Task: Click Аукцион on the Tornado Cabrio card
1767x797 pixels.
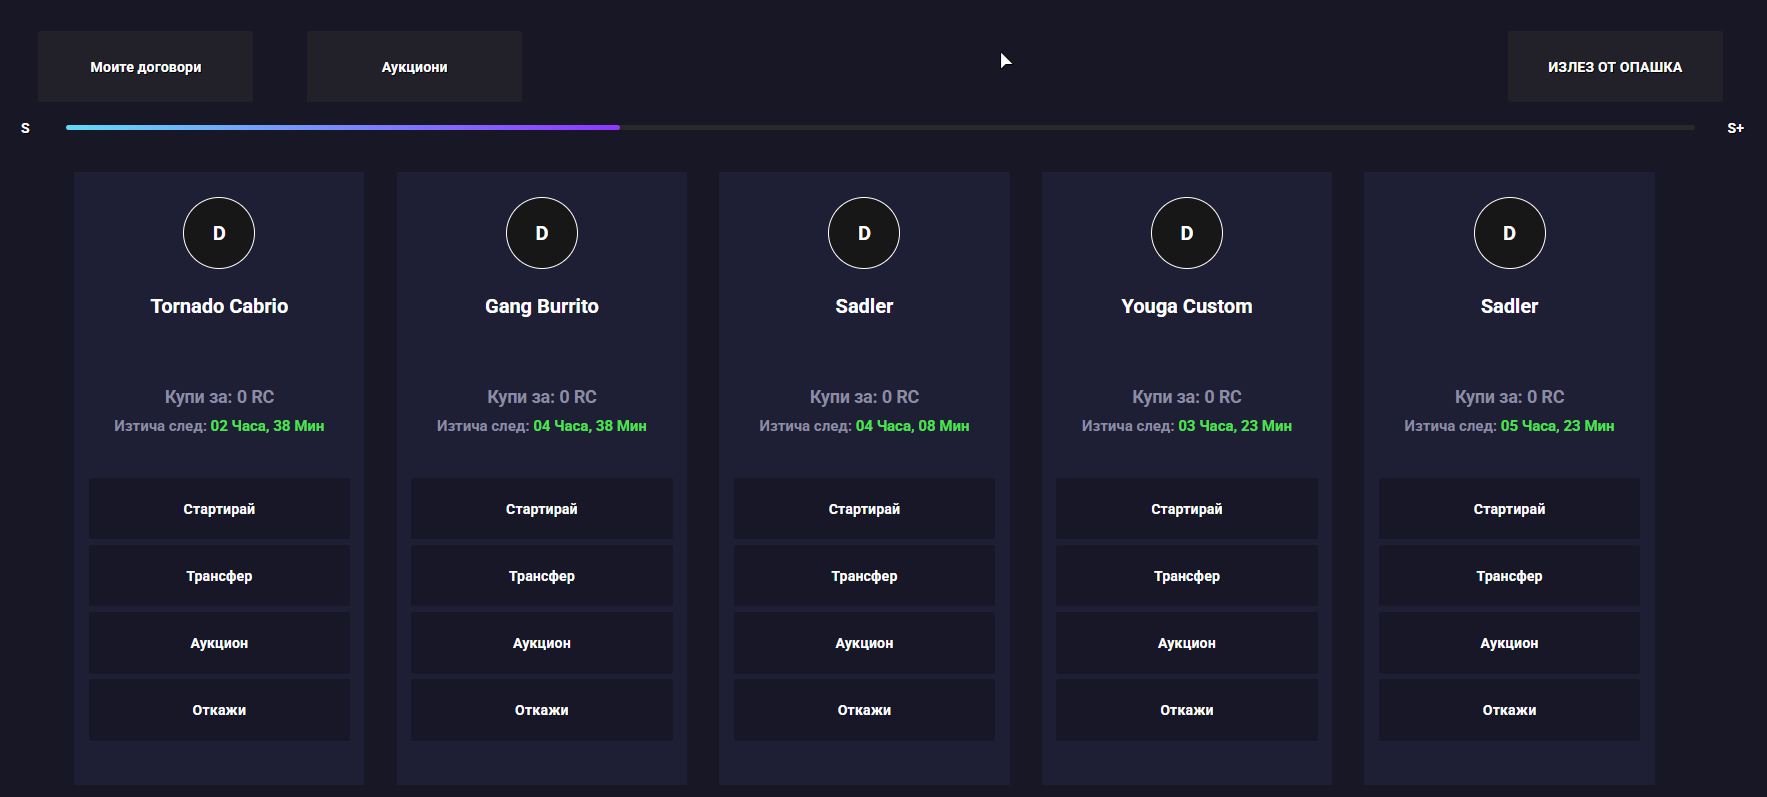Action: click(x=219, y=643)
